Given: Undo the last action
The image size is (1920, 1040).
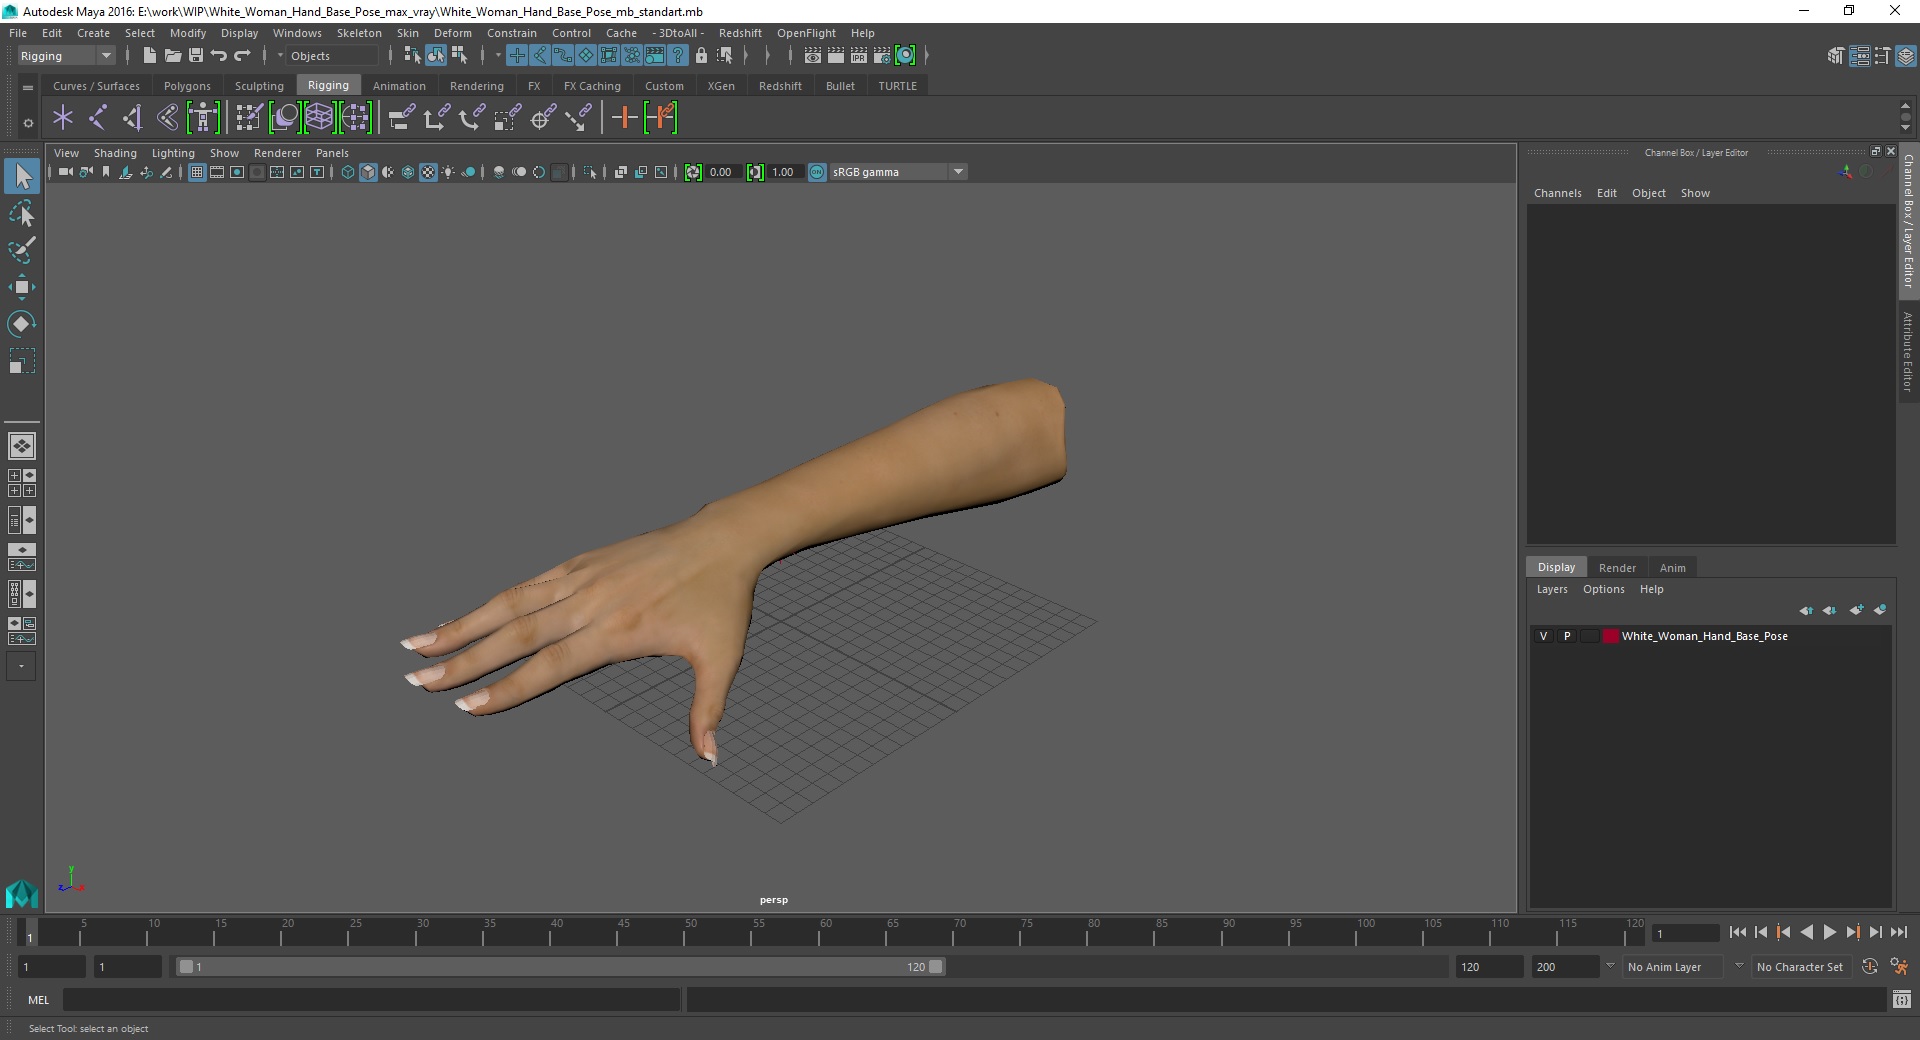Looking at the screenshot, I should point(219,56).
